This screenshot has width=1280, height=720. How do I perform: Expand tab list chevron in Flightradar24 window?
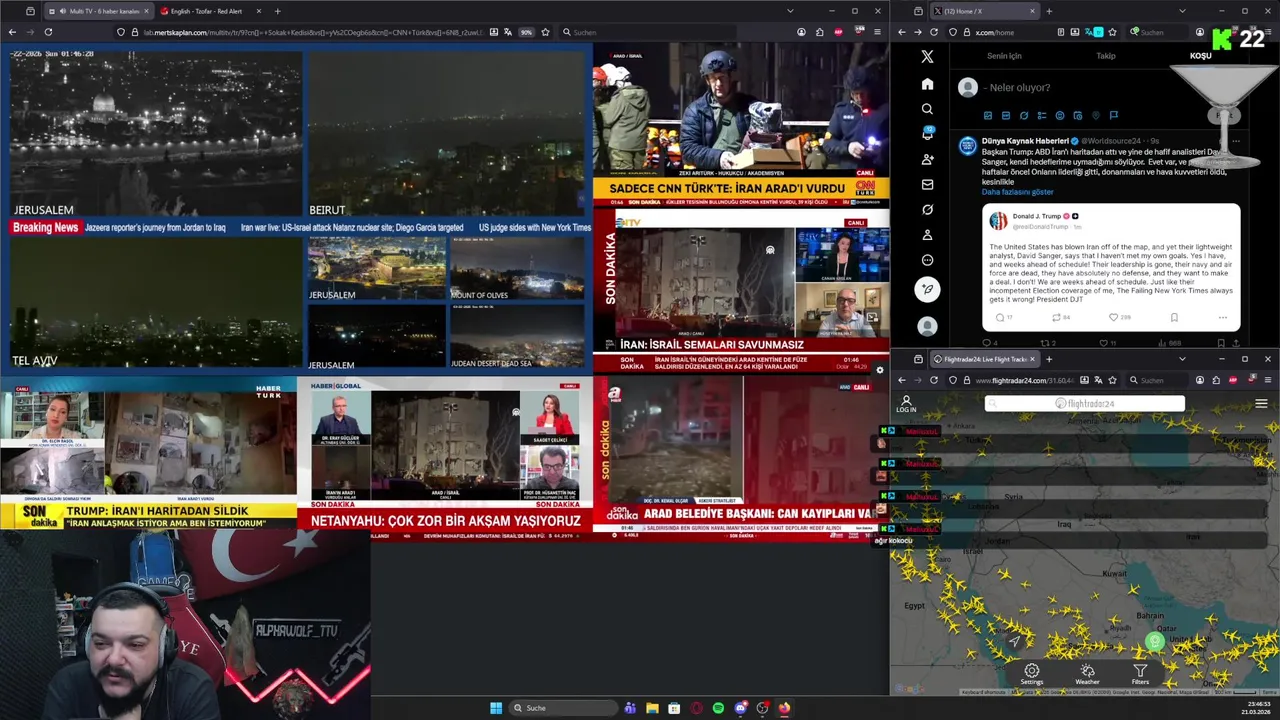pos(1182,359)
